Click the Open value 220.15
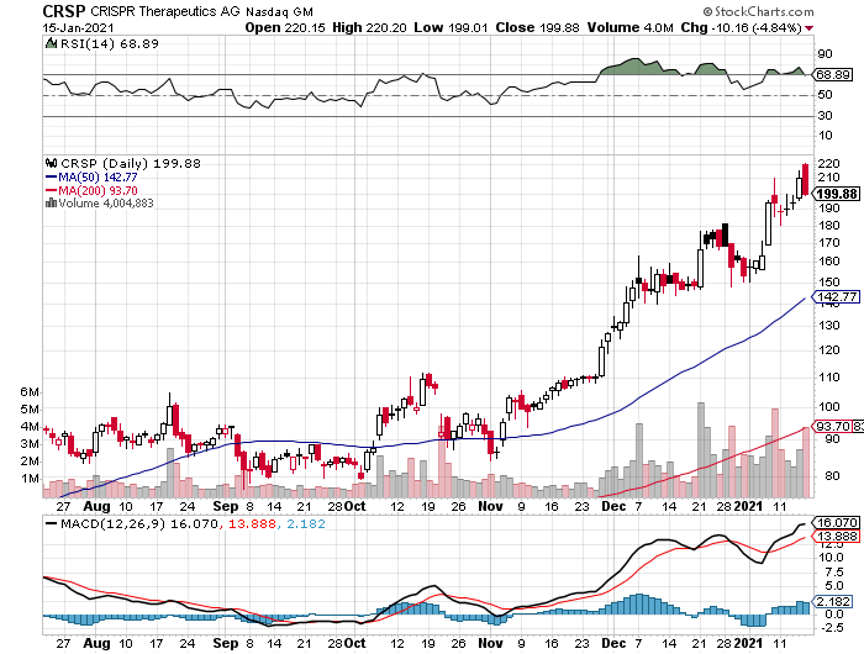Viewport: 864px width, 654px height. click(305, 28)
